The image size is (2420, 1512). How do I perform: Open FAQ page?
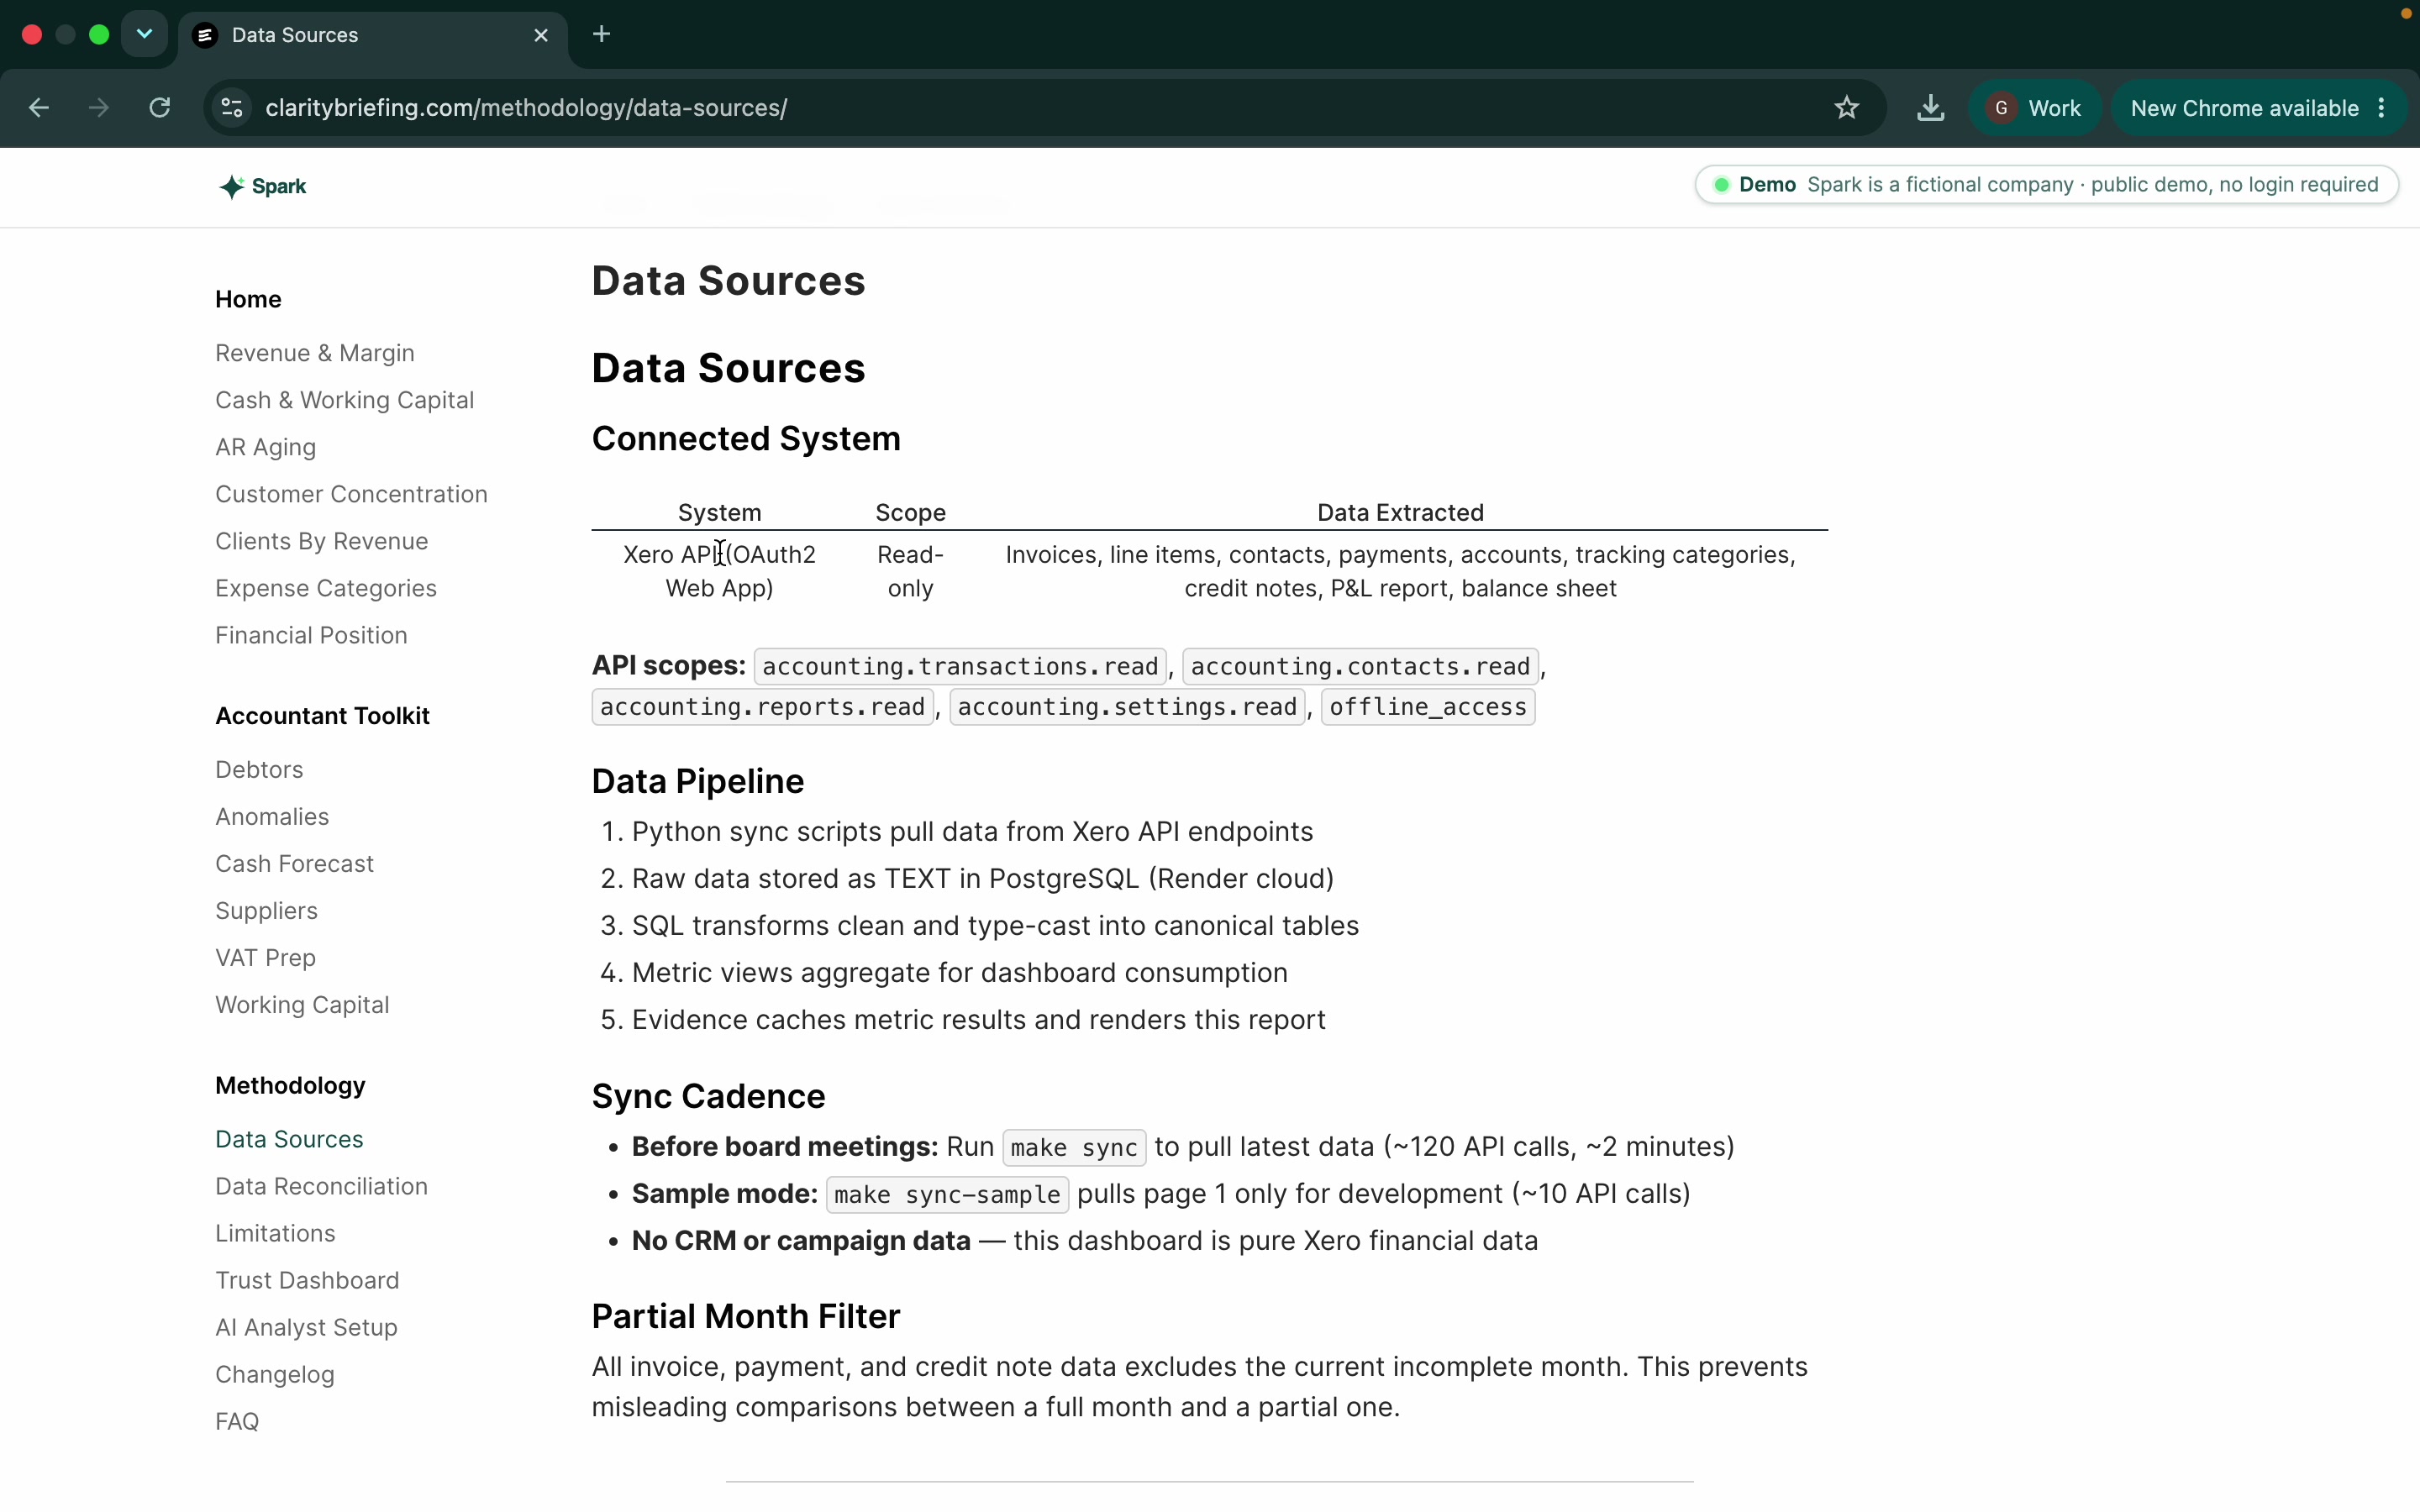tap(237, 1422)
